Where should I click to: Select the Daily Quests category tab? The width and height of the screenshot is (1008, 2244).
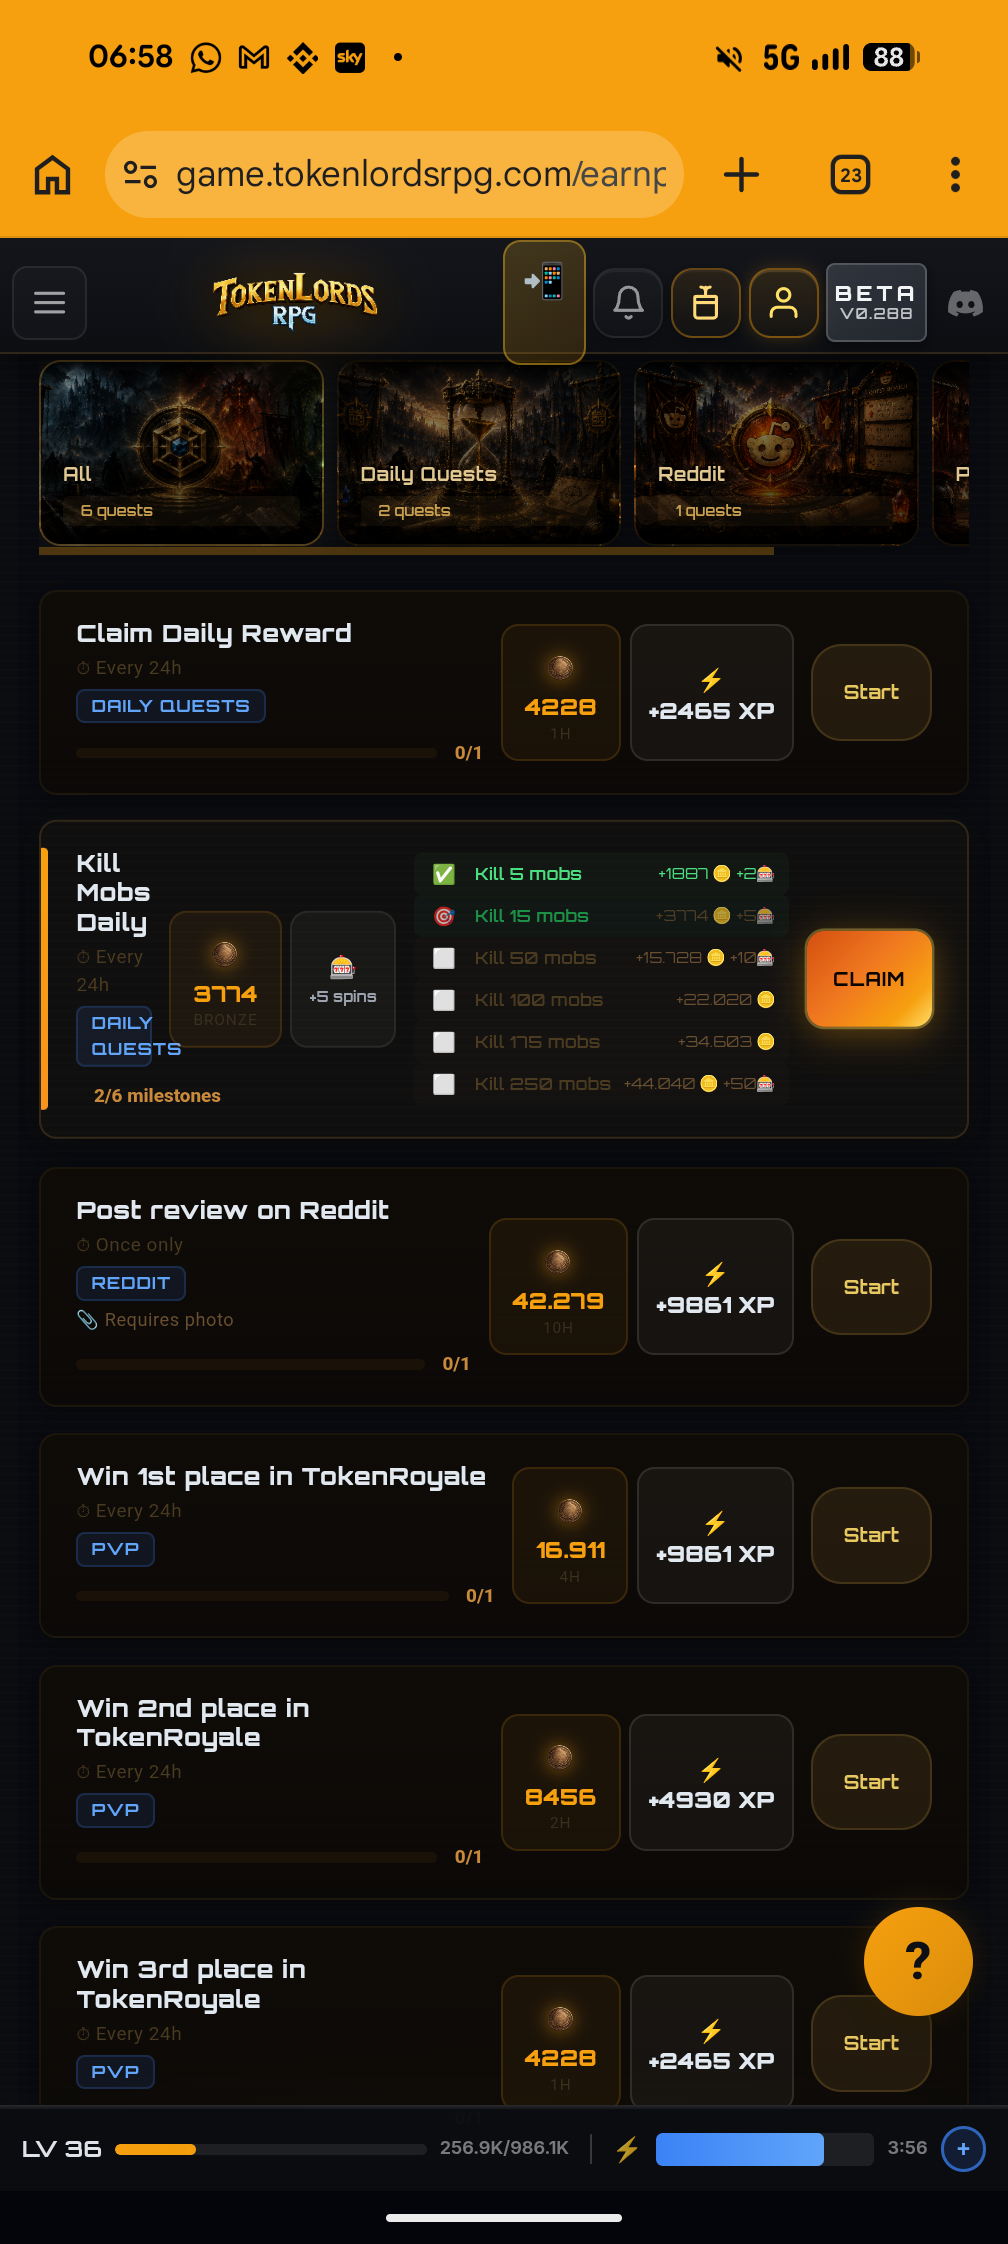479,453
